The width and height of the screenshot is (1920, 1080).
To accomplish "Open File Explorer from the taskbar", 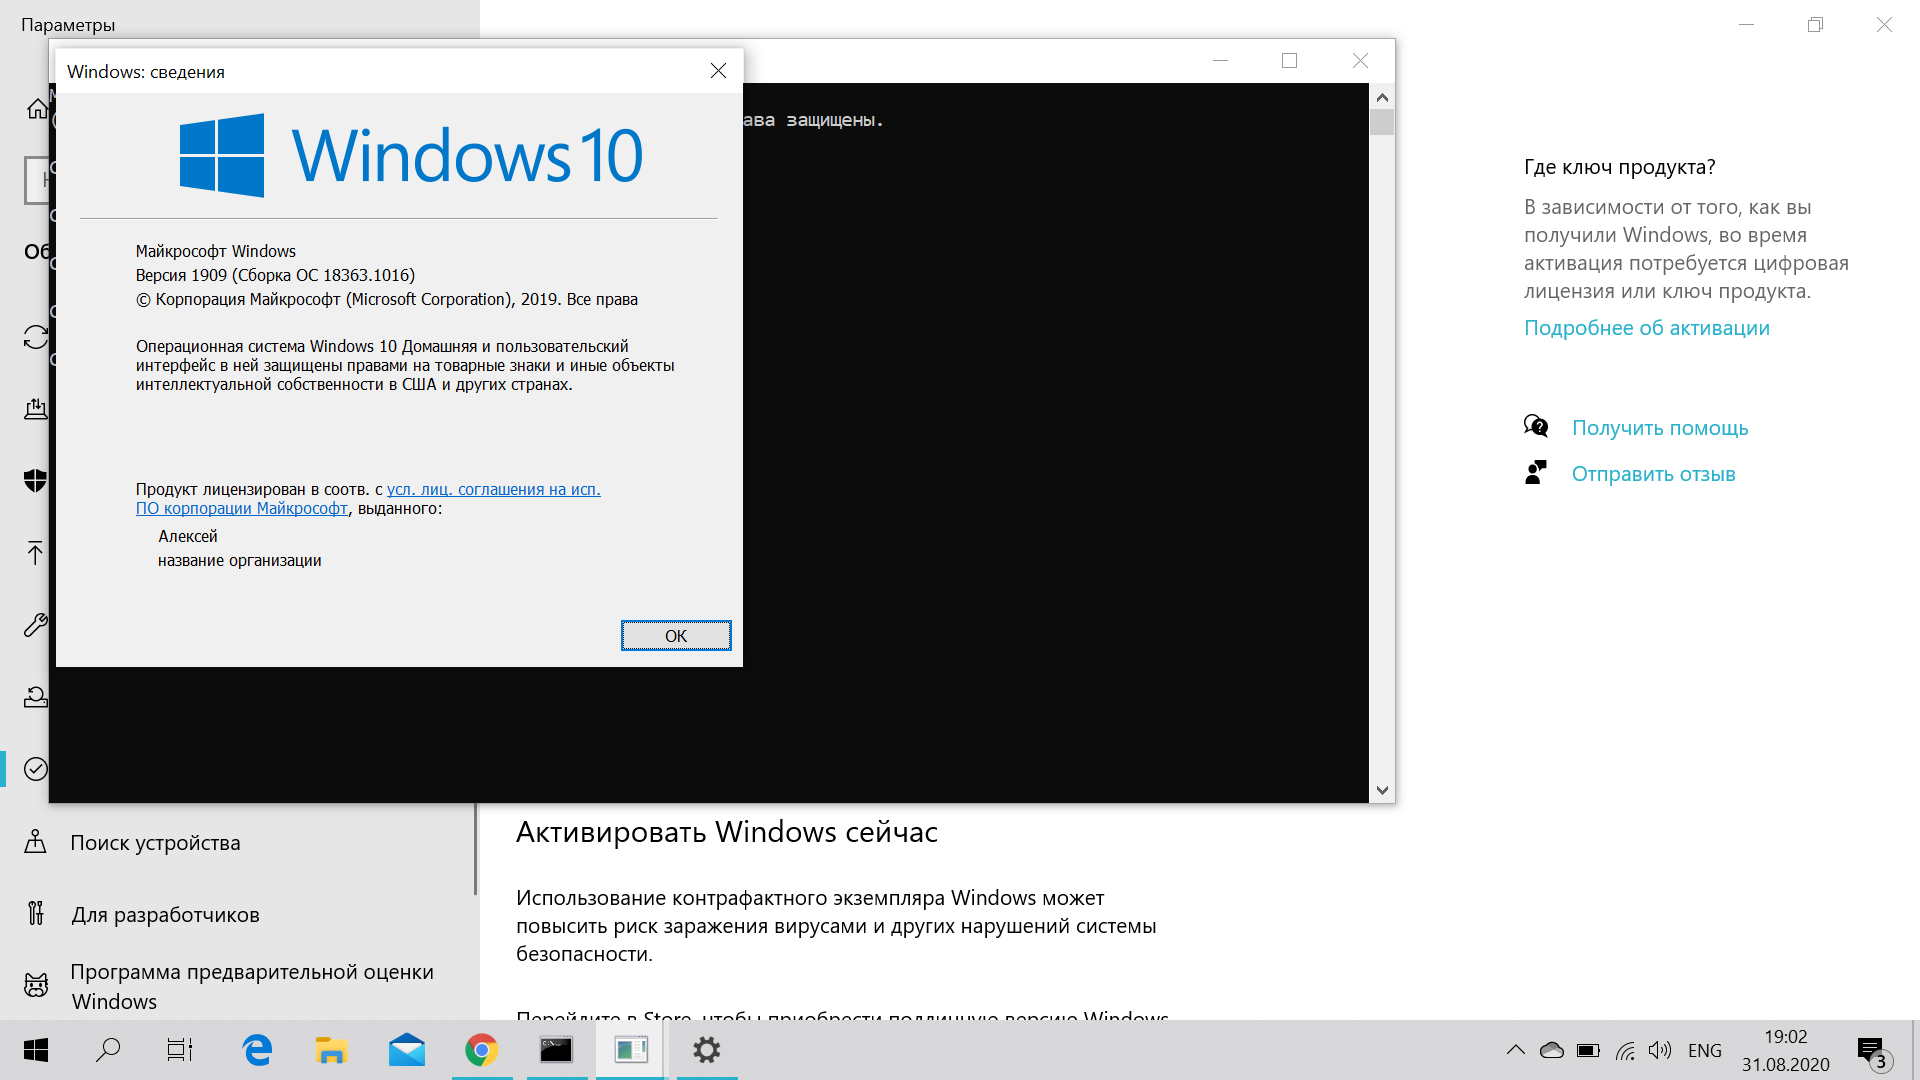I will [x=331, y=1050].
